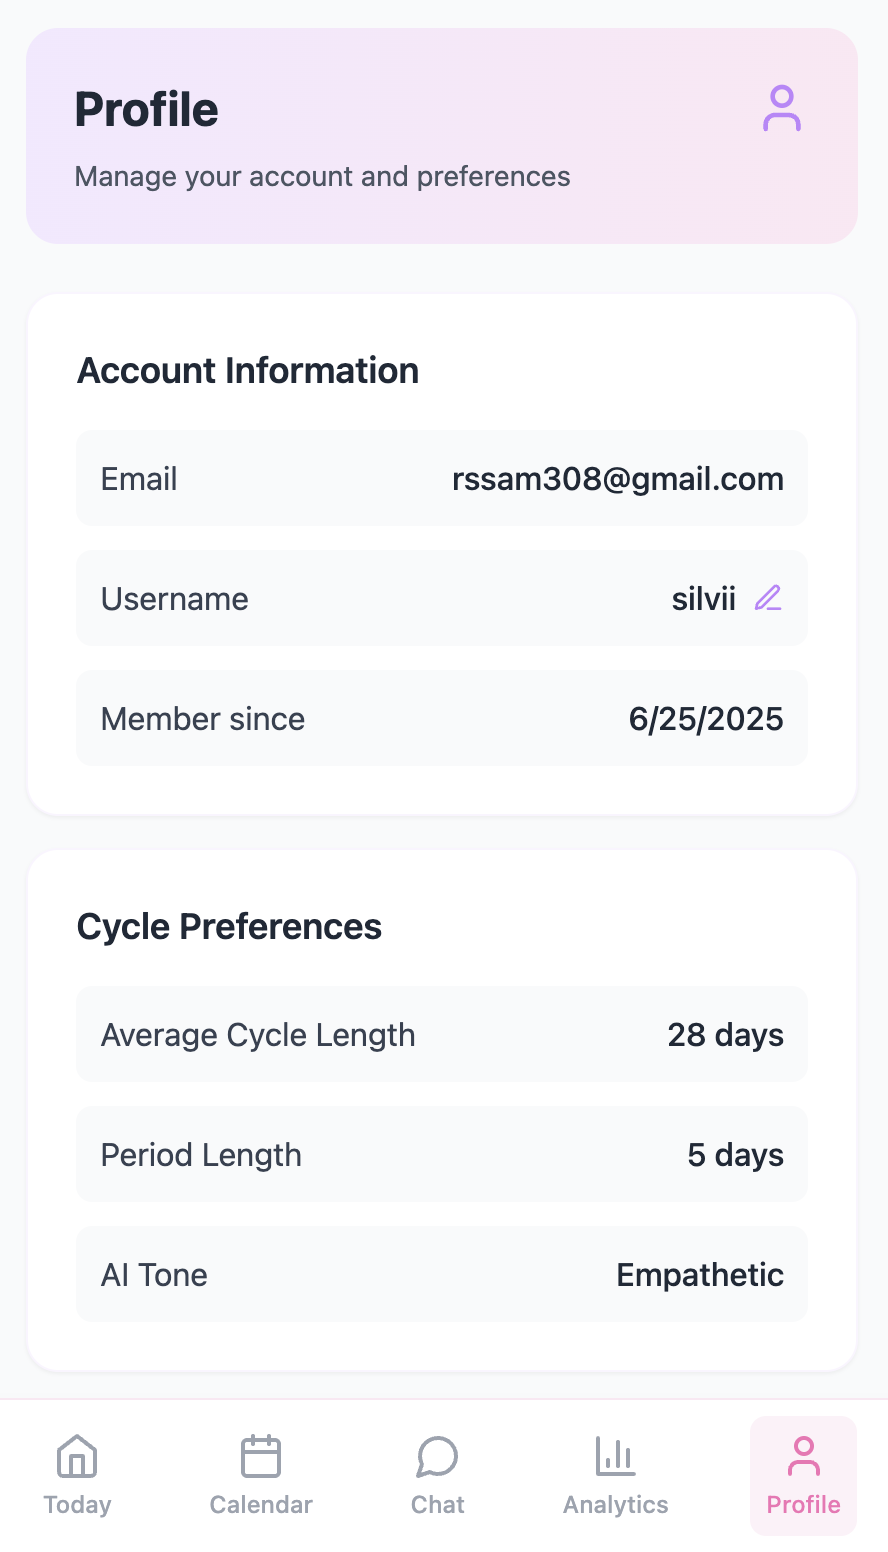Image resolution: width=888 pixels, height=1552 pixels.
Task: Click the Period Length row
Action: coord(441,1154)
